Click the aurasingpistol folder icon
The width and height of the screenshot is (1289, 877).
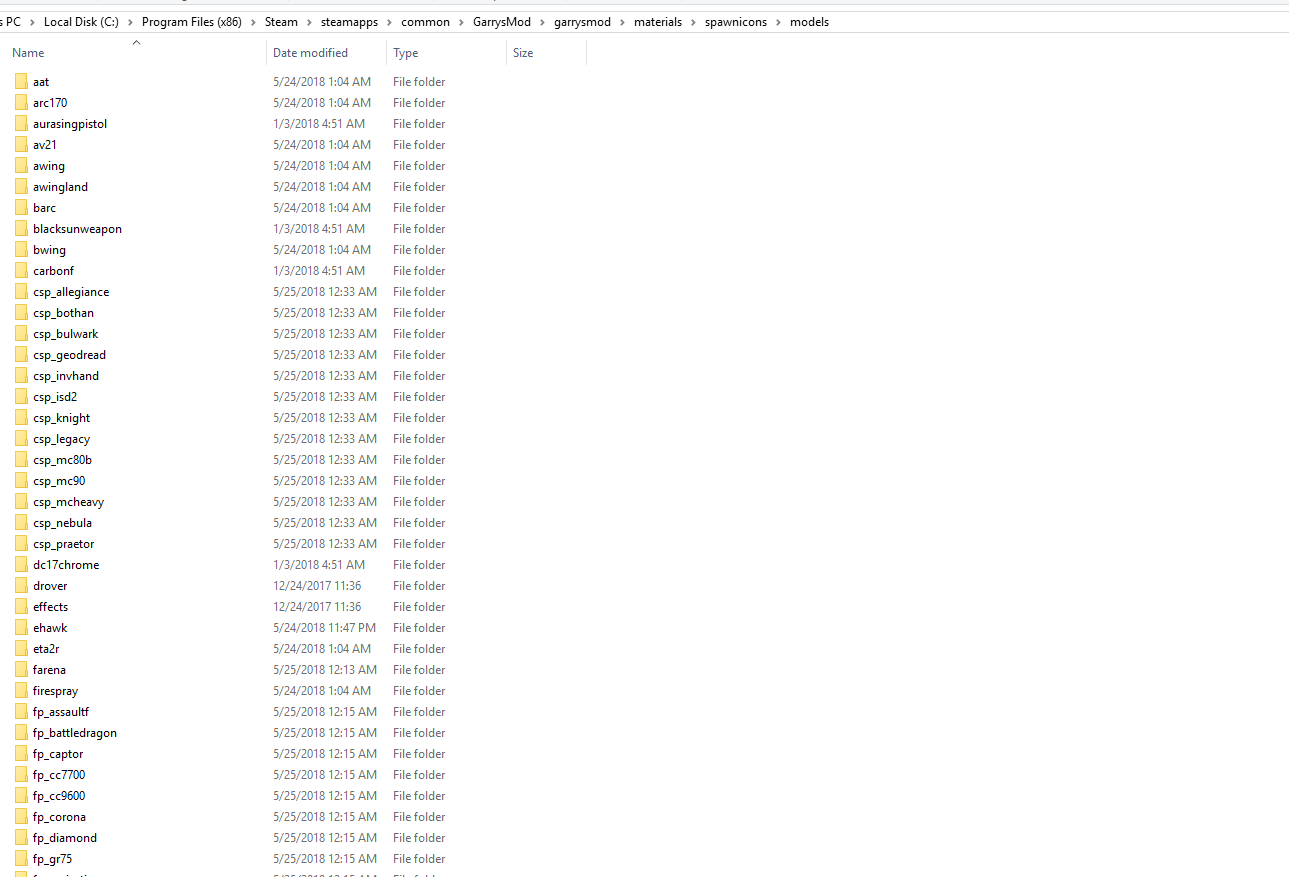(22, 124)
